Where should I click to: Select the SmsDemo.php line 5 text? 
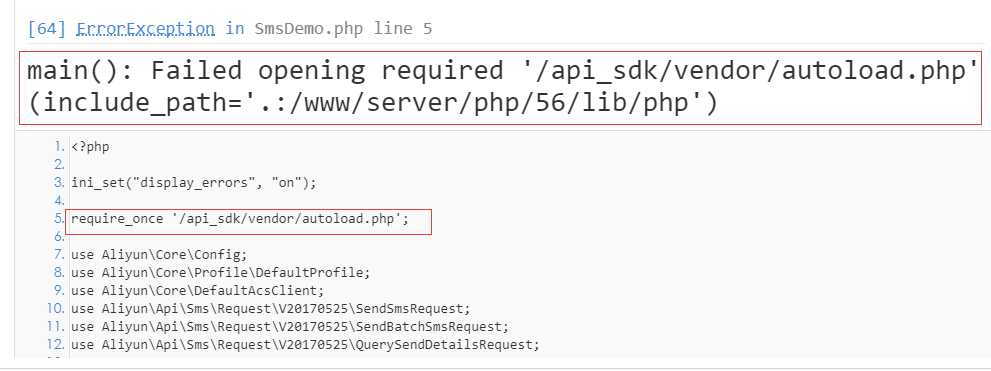coord(344,29)
